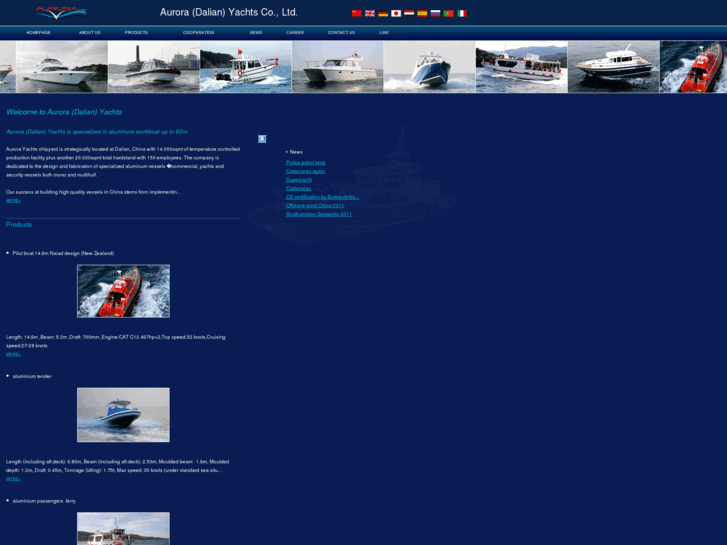The image size is (727, 545).
Task: Open the Catamaran again news link
Action: [x=306, y=171]
